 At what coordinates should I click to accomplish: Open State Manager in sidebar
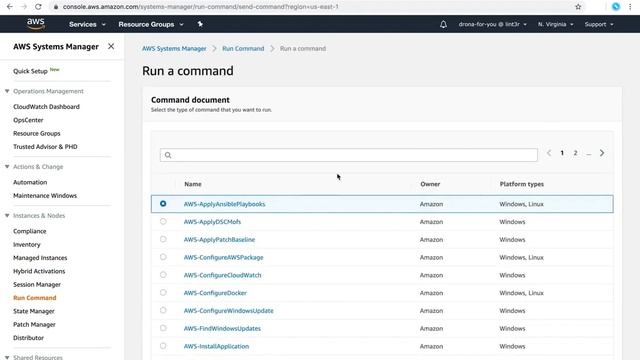point(33,311)
